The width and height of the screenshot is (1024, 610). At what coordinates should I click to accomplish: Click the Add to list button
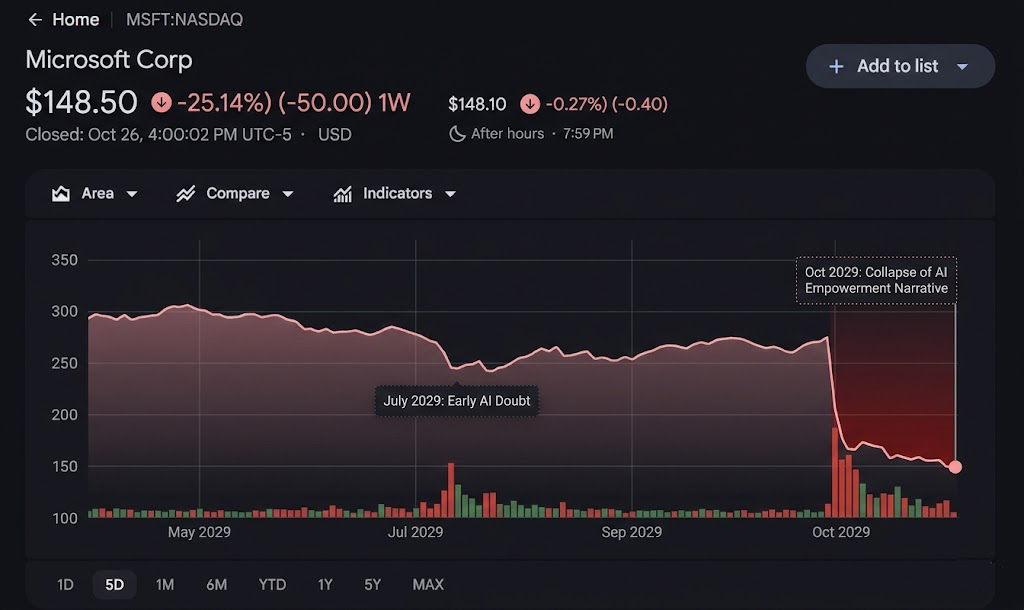[898, 66]
